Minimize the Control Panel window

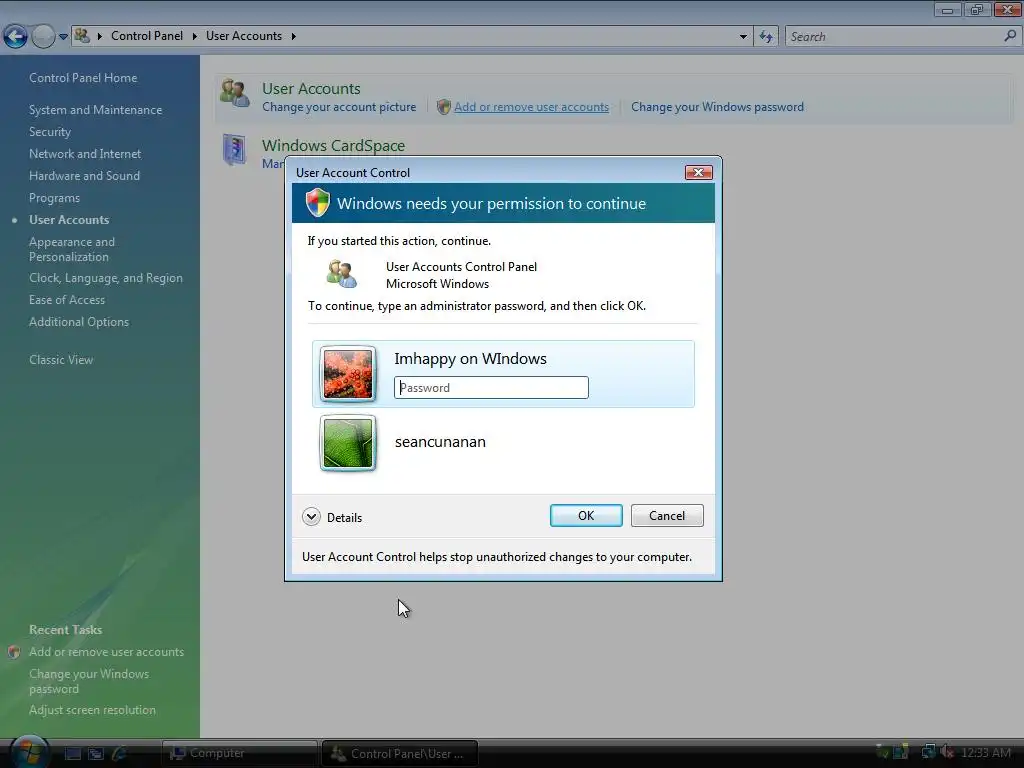point(947,10)
